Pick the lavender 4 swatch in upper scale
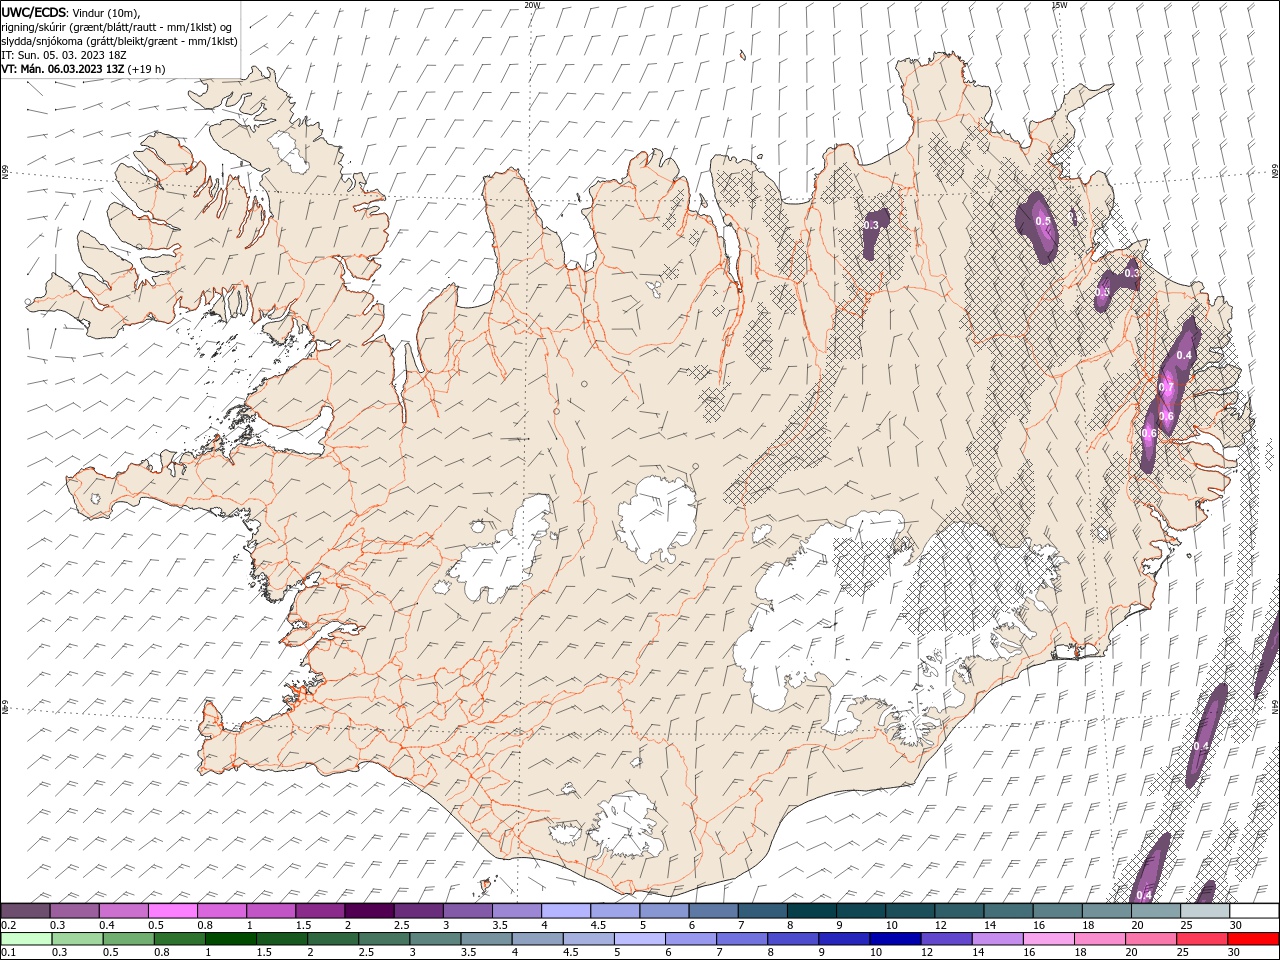 (566, 911)
